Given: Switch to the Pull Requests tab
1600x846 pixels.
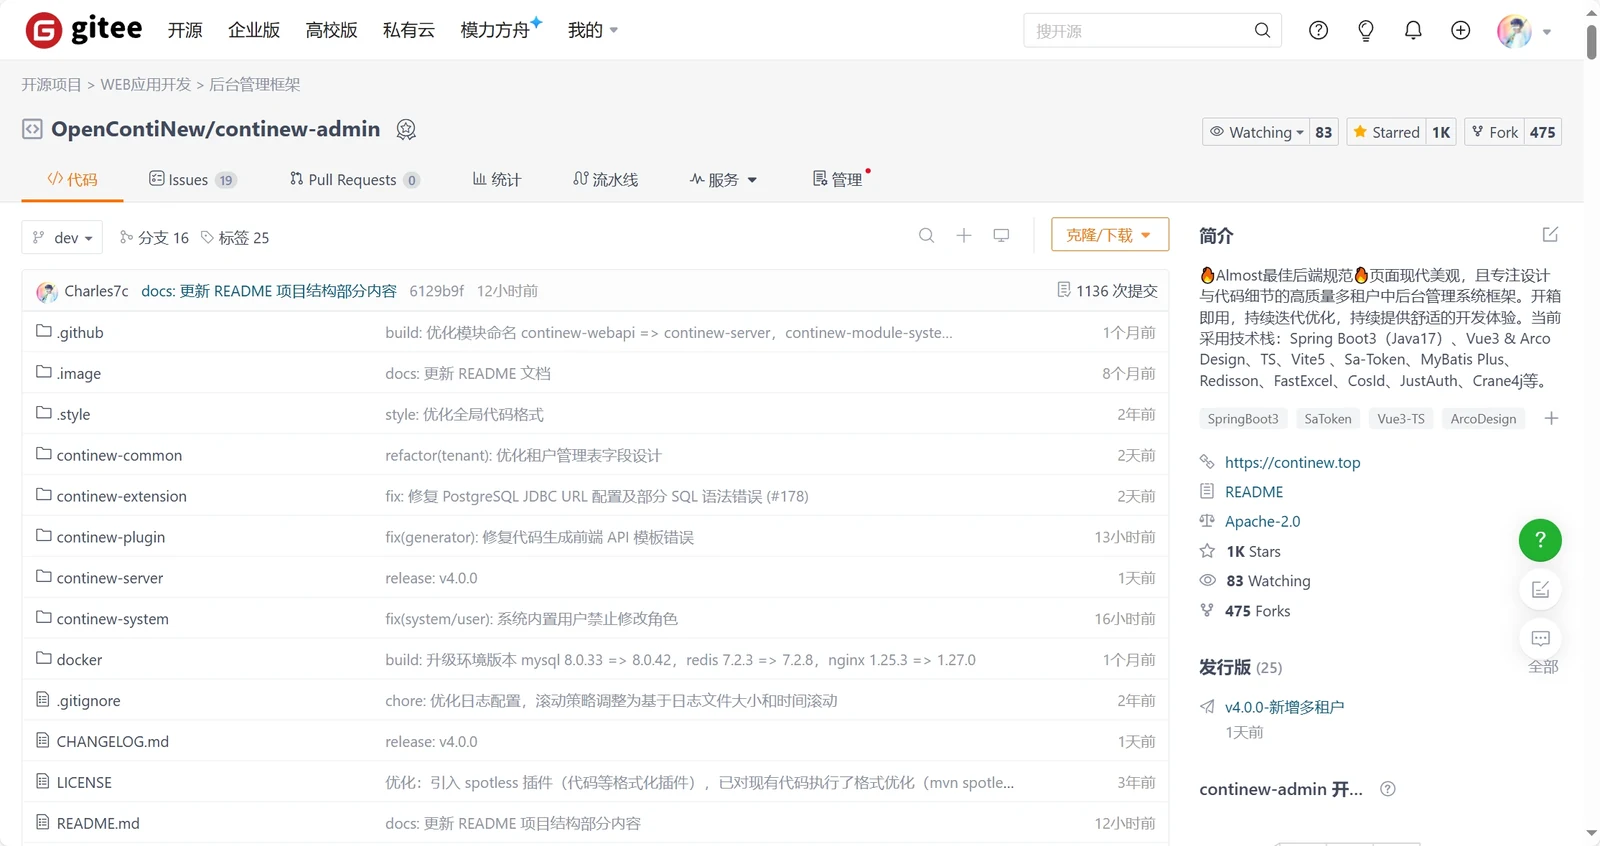Looking at the screenshot, I should point(354,180).
